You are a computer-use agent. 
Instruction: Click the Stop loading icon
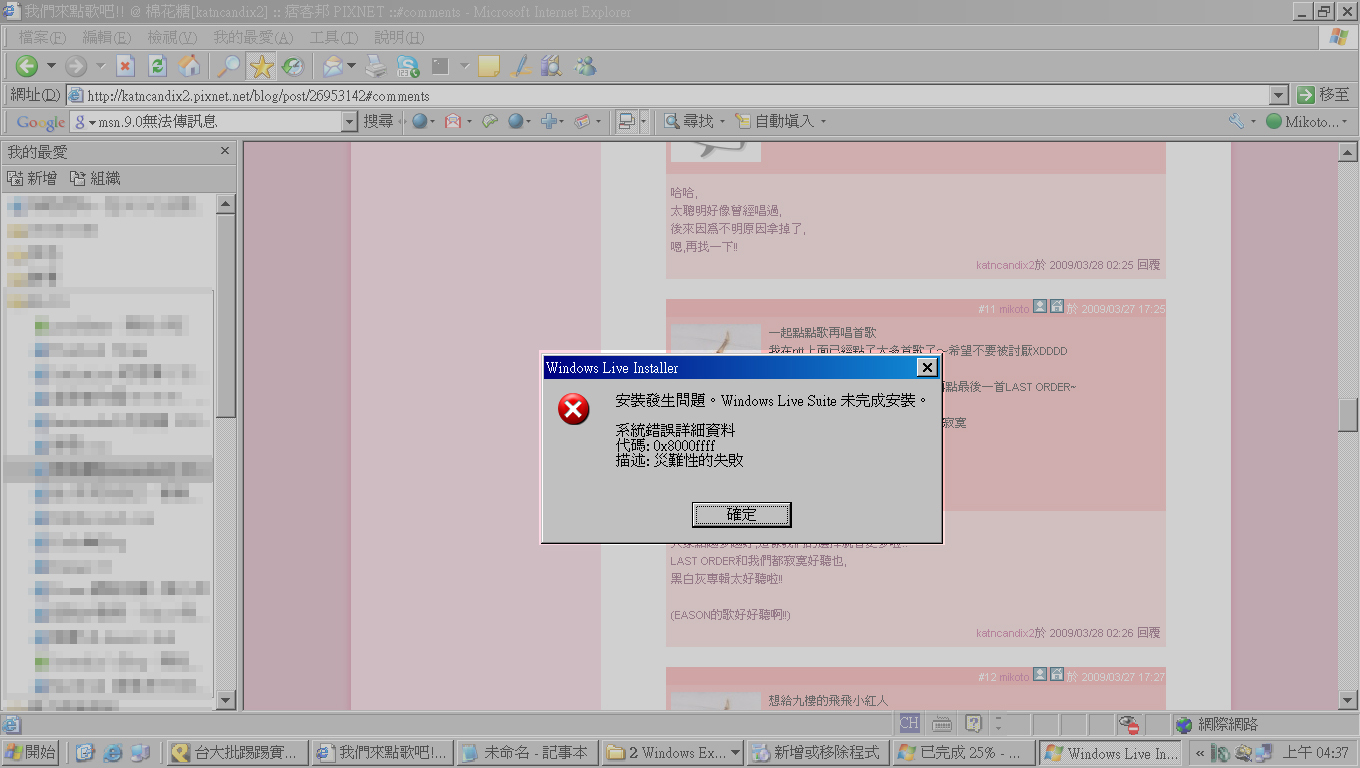click(125, 66)
